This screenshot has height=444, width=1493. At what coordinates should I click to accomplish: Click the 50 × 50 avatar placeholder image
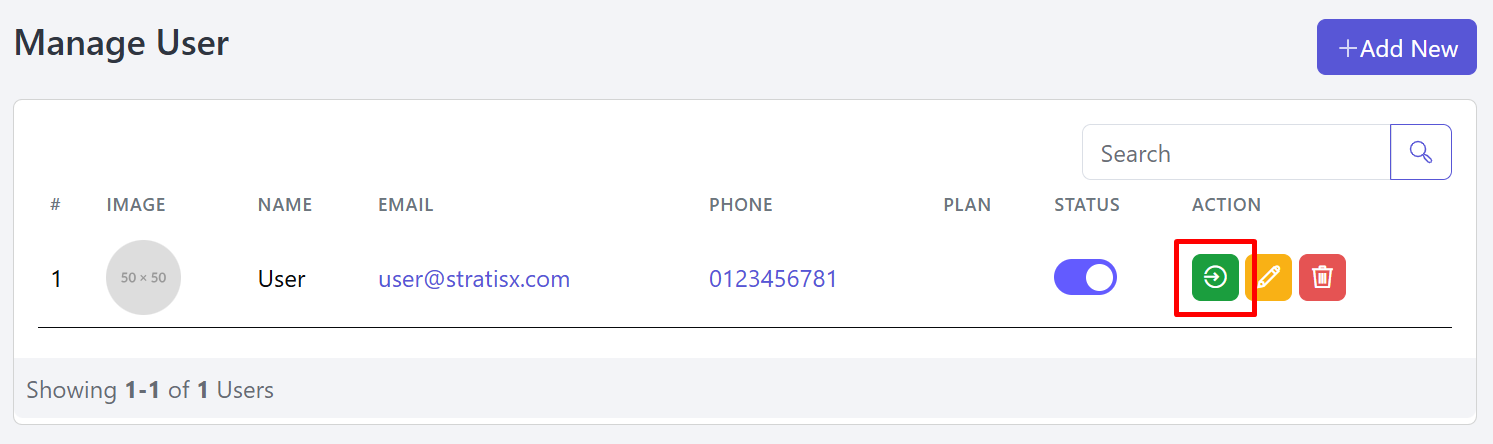click(x=143, y=277)
